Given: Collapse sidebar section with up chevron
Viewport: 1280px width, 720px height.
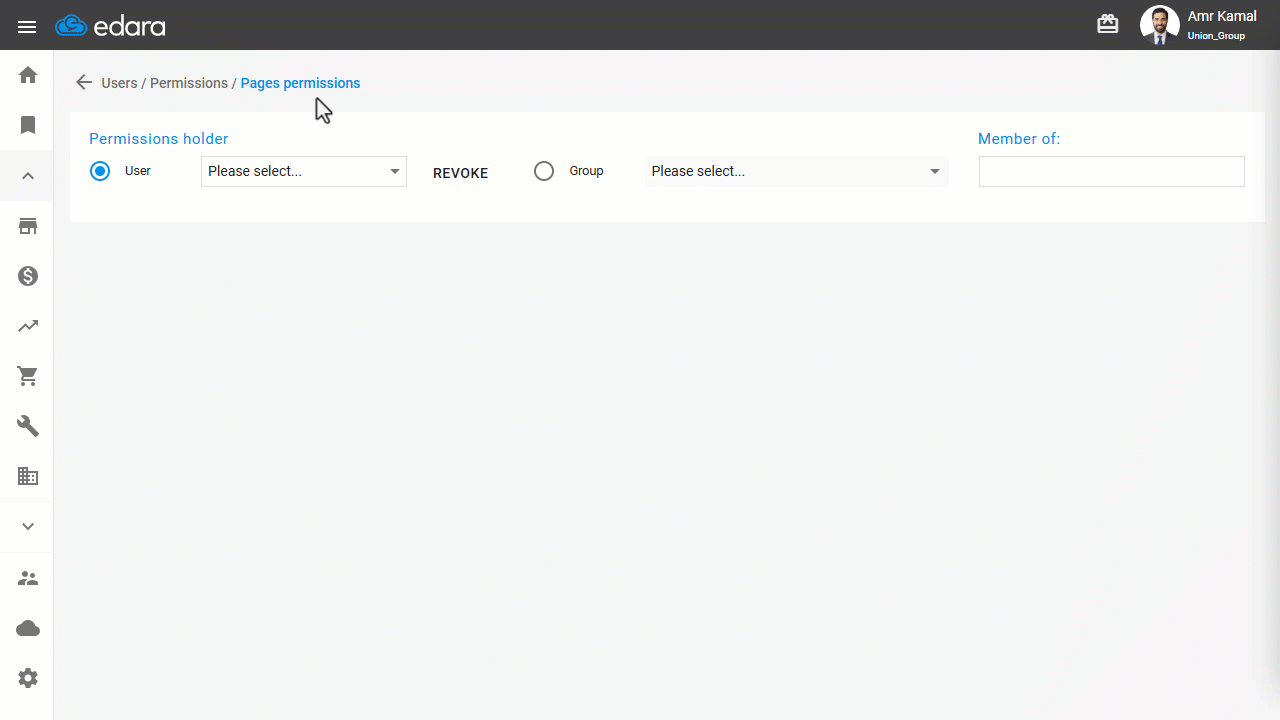Looking at the screenshot, I should pyautogui.click(x=28, y=176).
